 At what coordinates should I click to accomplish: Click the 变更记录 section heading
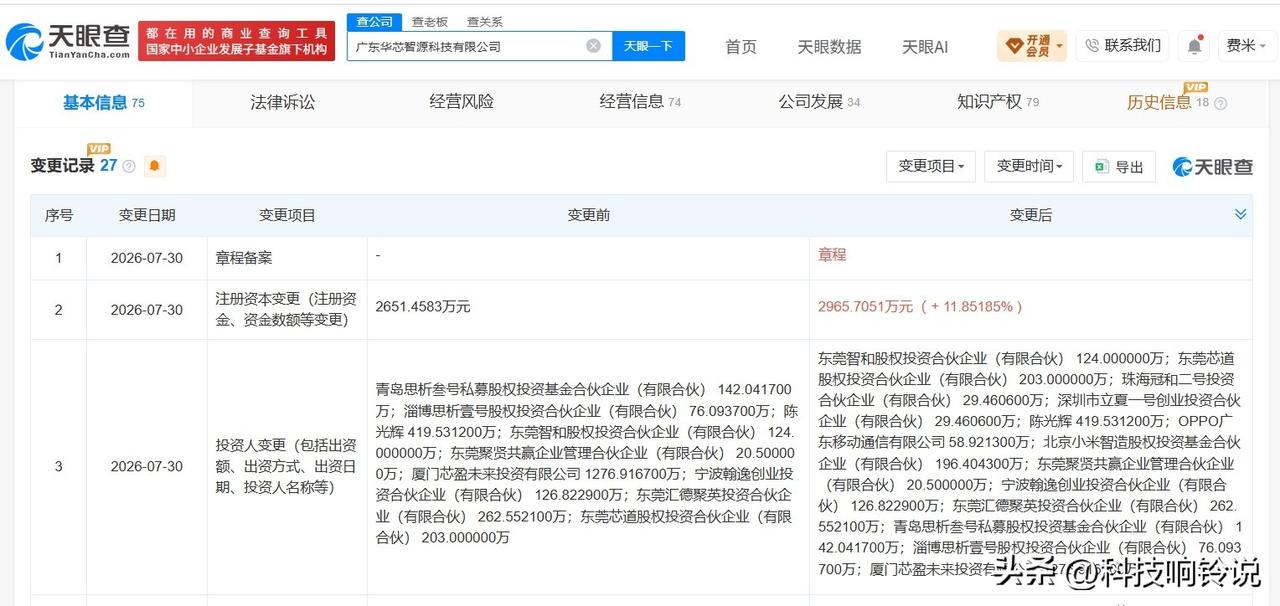pos(62,166)
